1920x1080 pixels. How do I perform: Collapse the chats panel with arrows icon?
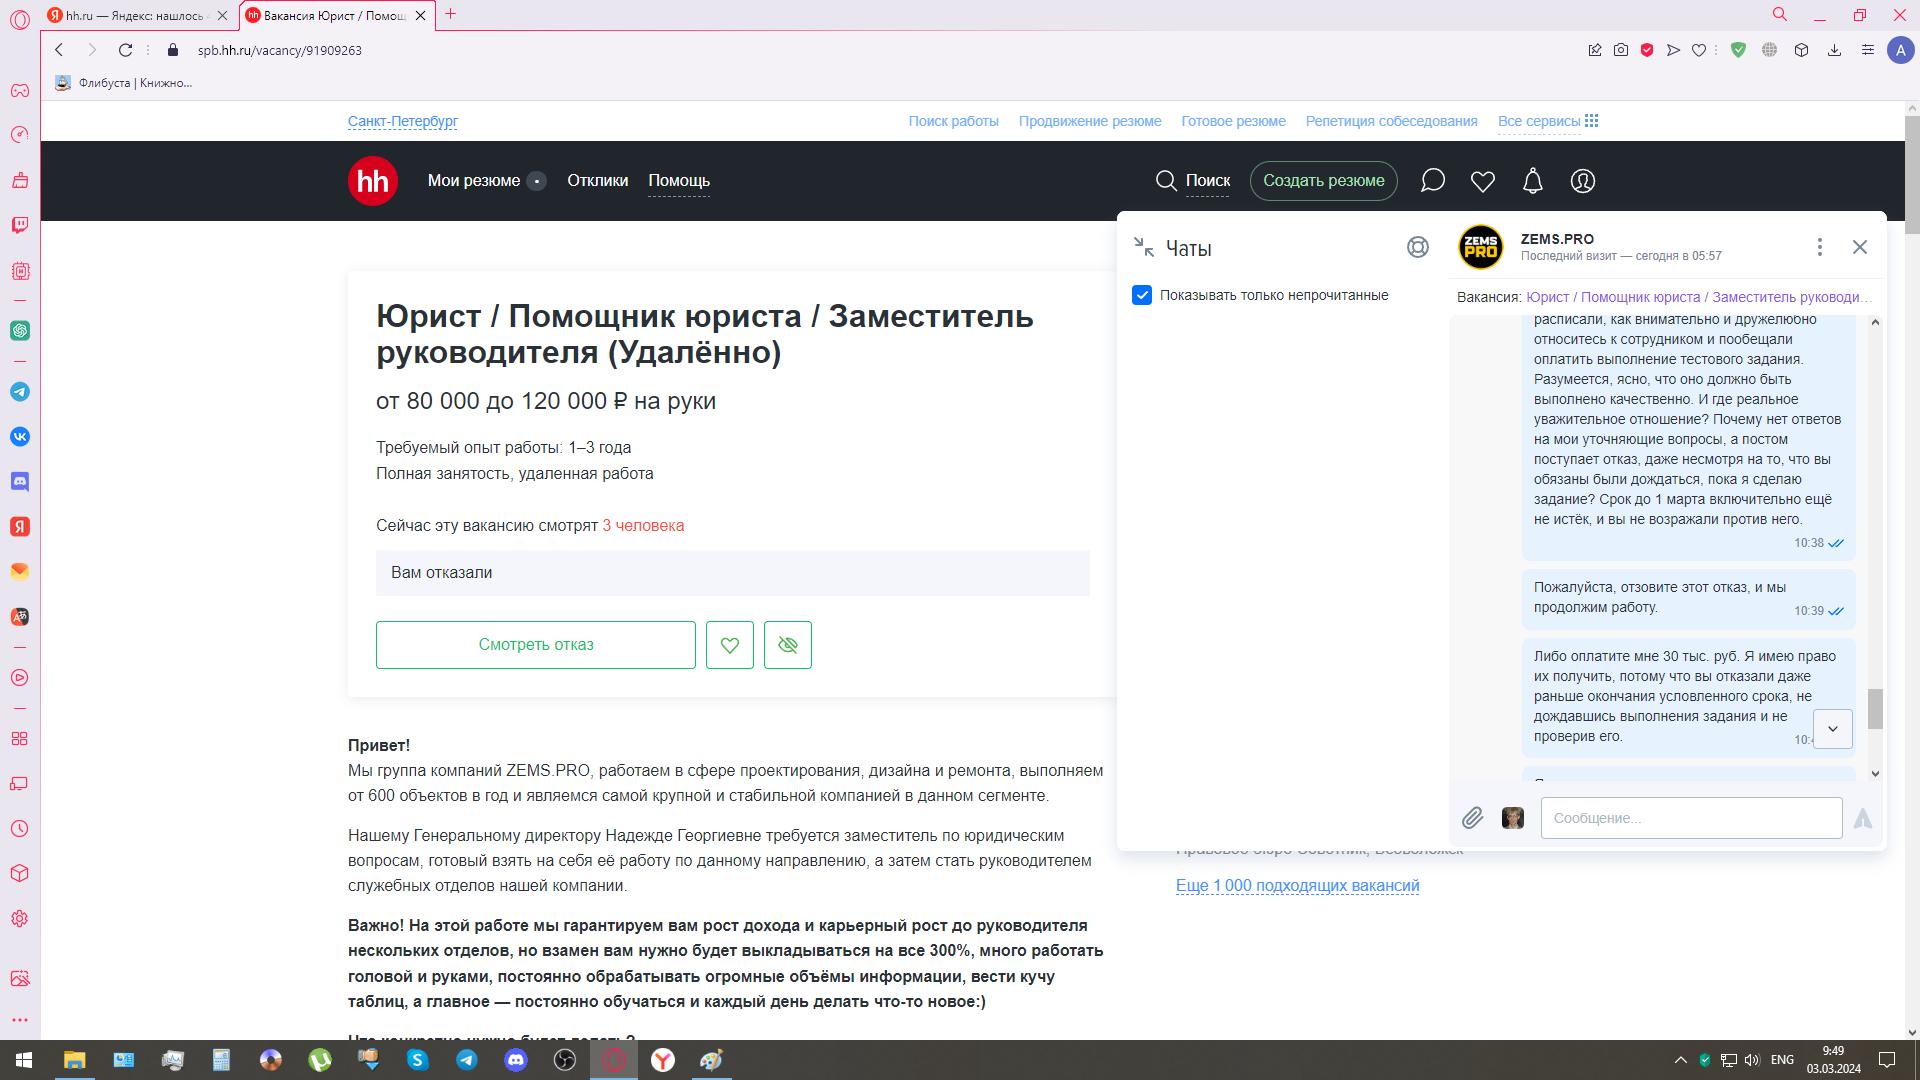(x=1144, y=247)
